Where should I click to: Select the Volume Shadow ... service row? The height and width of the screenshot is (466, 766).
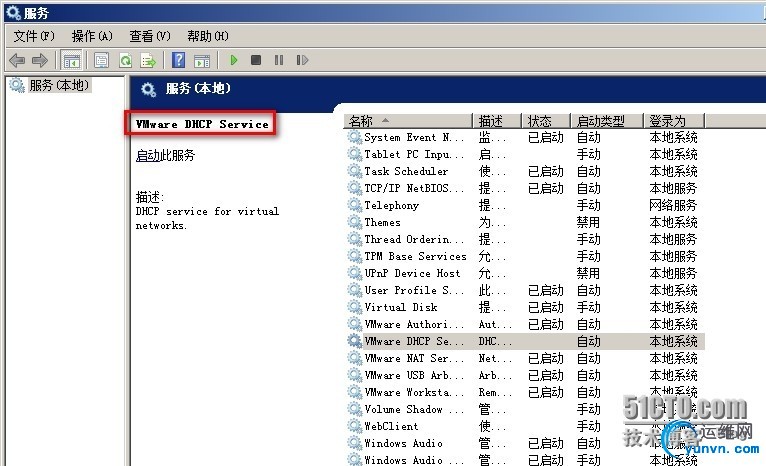[x=524, y=409]
